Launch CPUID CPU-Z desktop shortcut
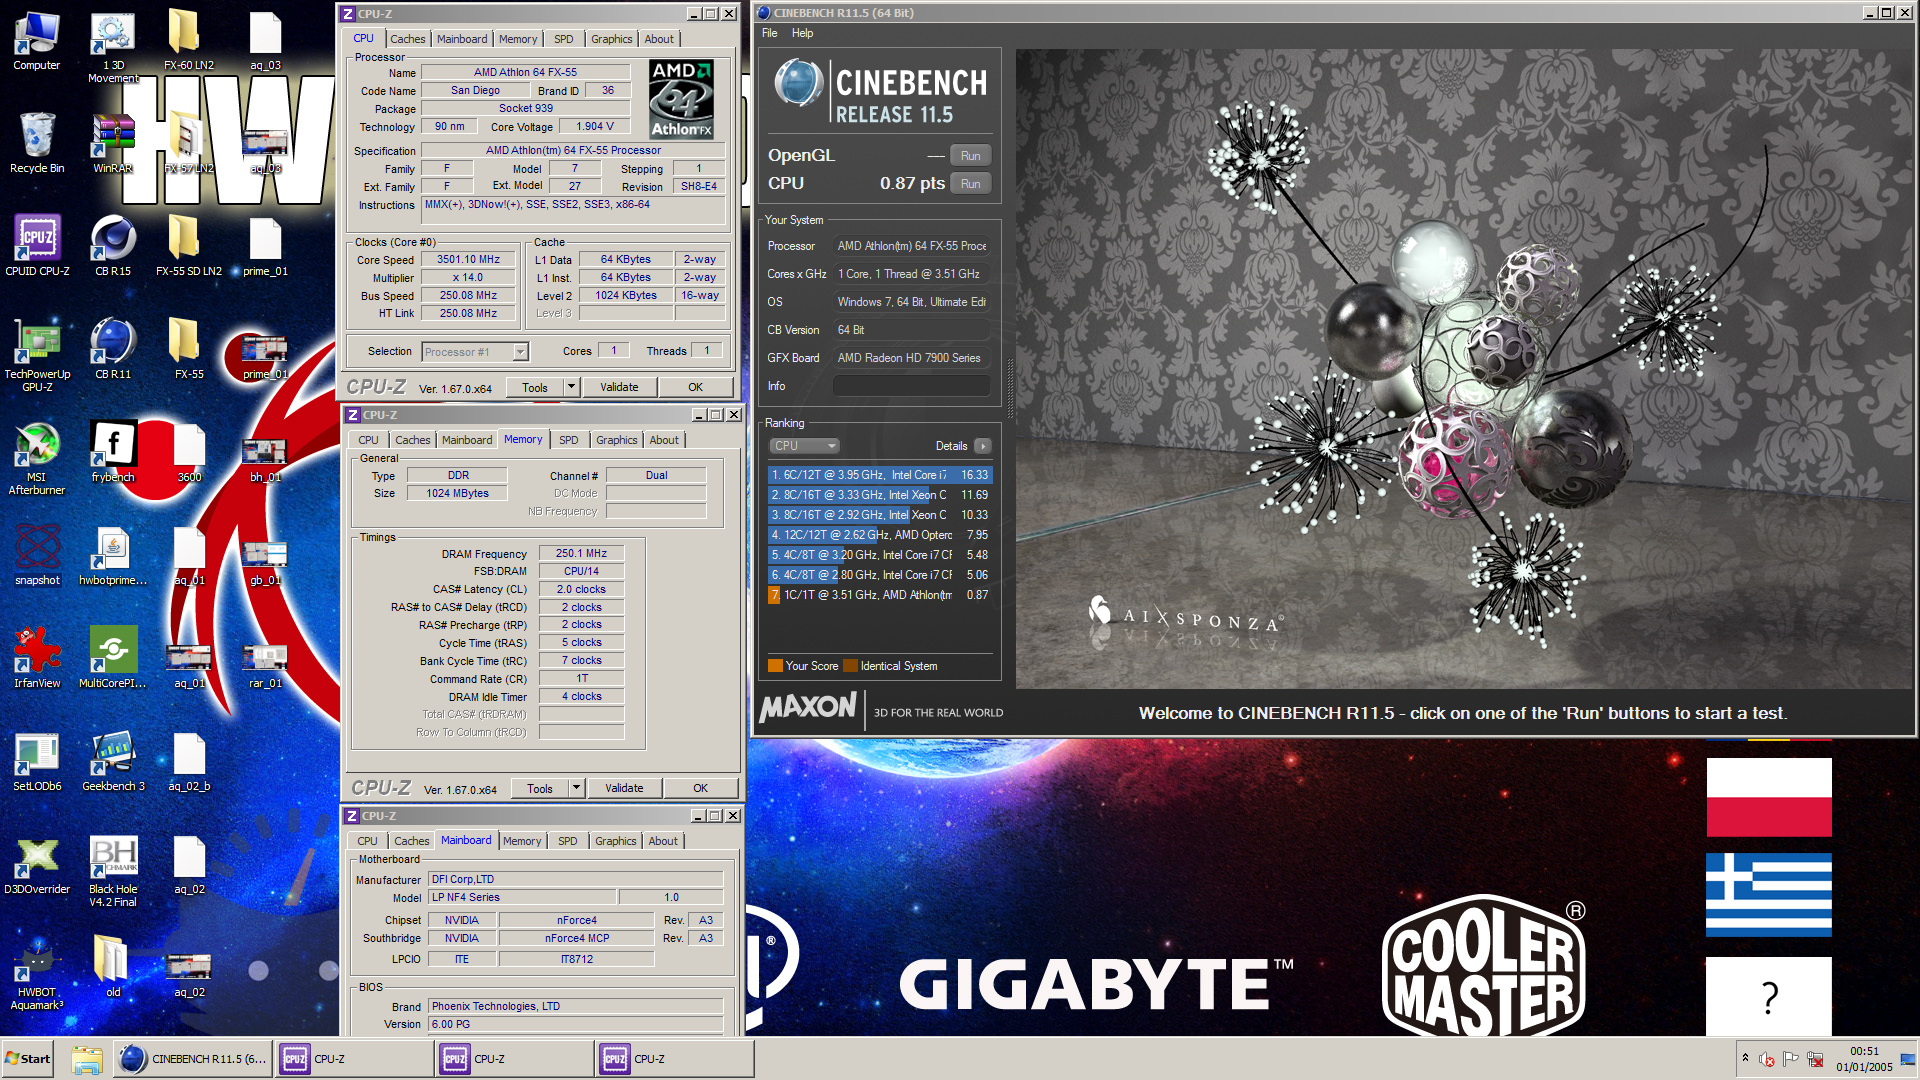Screen dimensions: 1920x1080 click(x=37, y=247)
